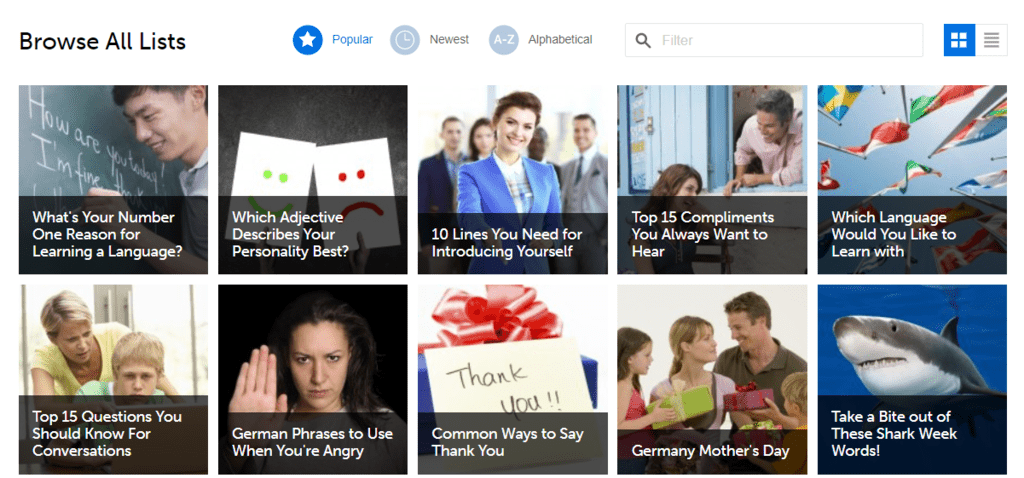Sort lists by Newest label
The height and width of the screenshot is (478, 1024).
449,40
